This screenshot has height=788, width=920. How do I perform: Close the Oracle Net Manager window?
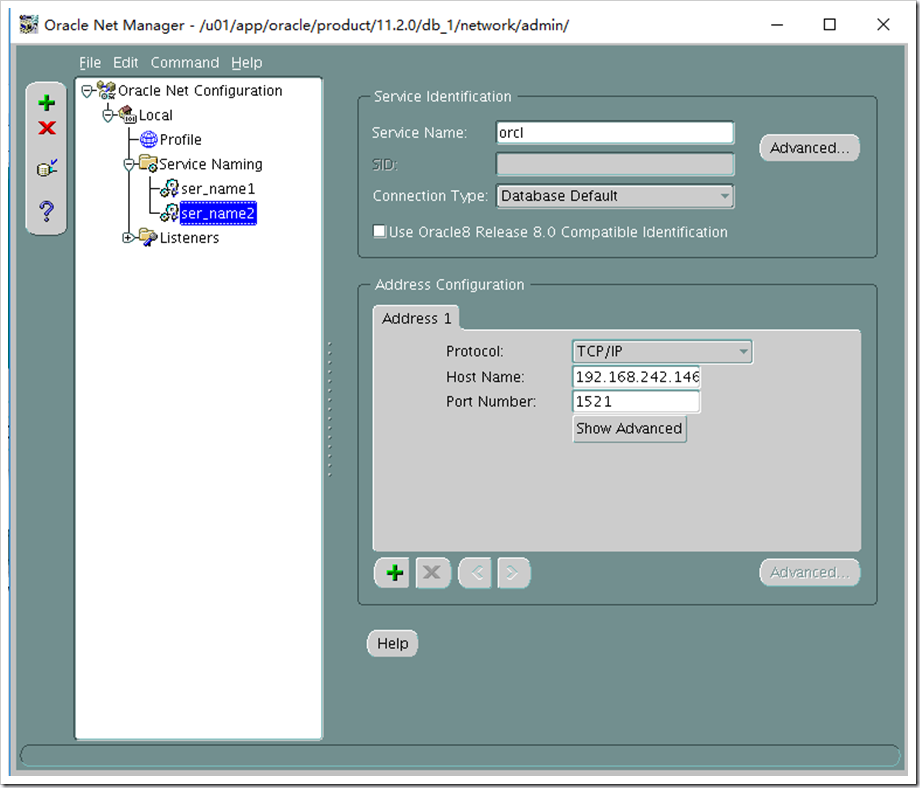click(883, 25)
